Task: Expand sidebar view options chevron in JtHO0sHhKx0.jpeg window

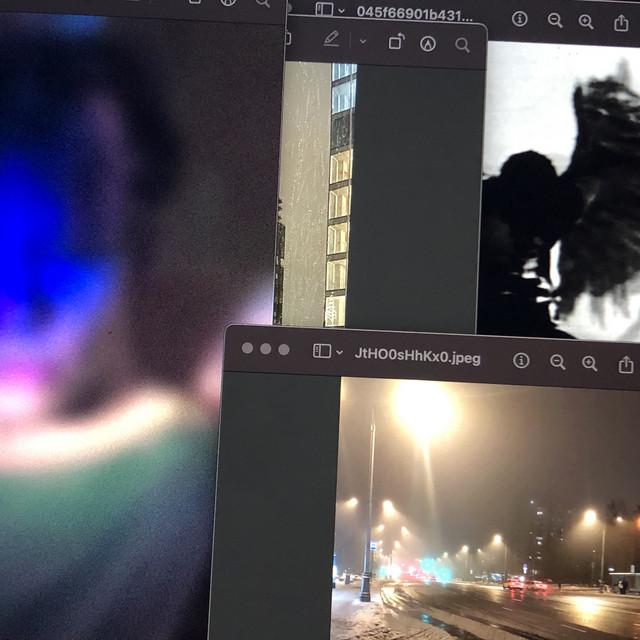Action: point(339,352)
